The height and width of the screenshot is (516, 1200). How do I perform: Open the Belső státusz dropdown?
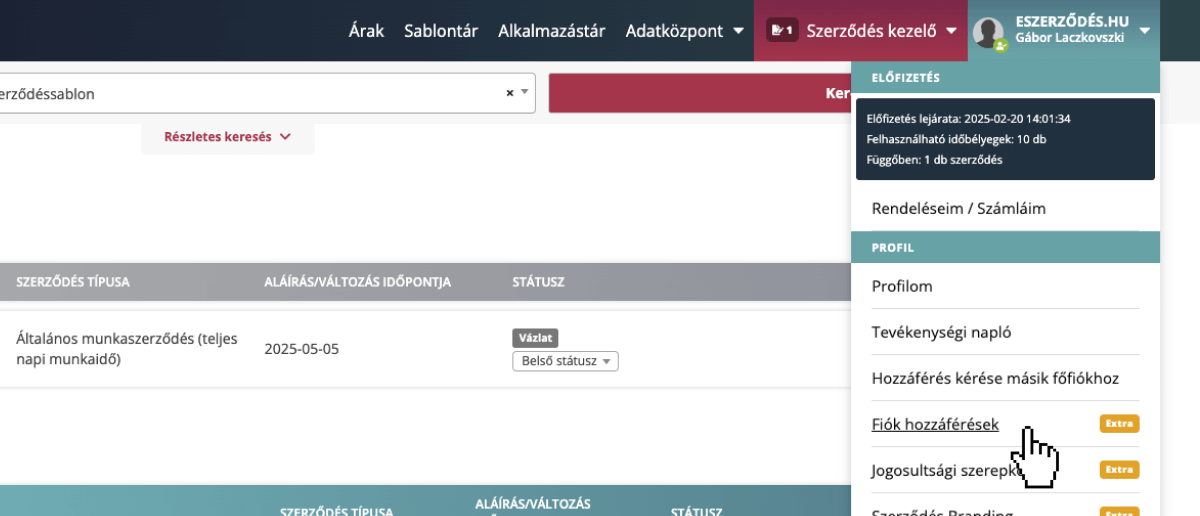pos(565,361)
